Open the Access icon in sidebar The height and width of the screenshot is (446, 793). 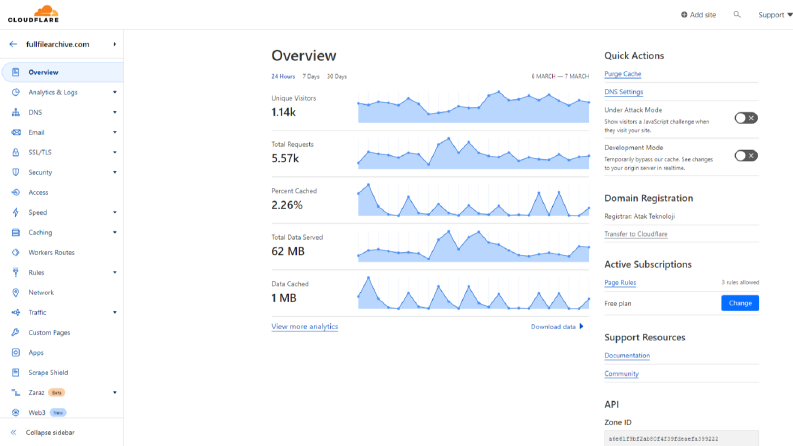(x=16, y=192)
